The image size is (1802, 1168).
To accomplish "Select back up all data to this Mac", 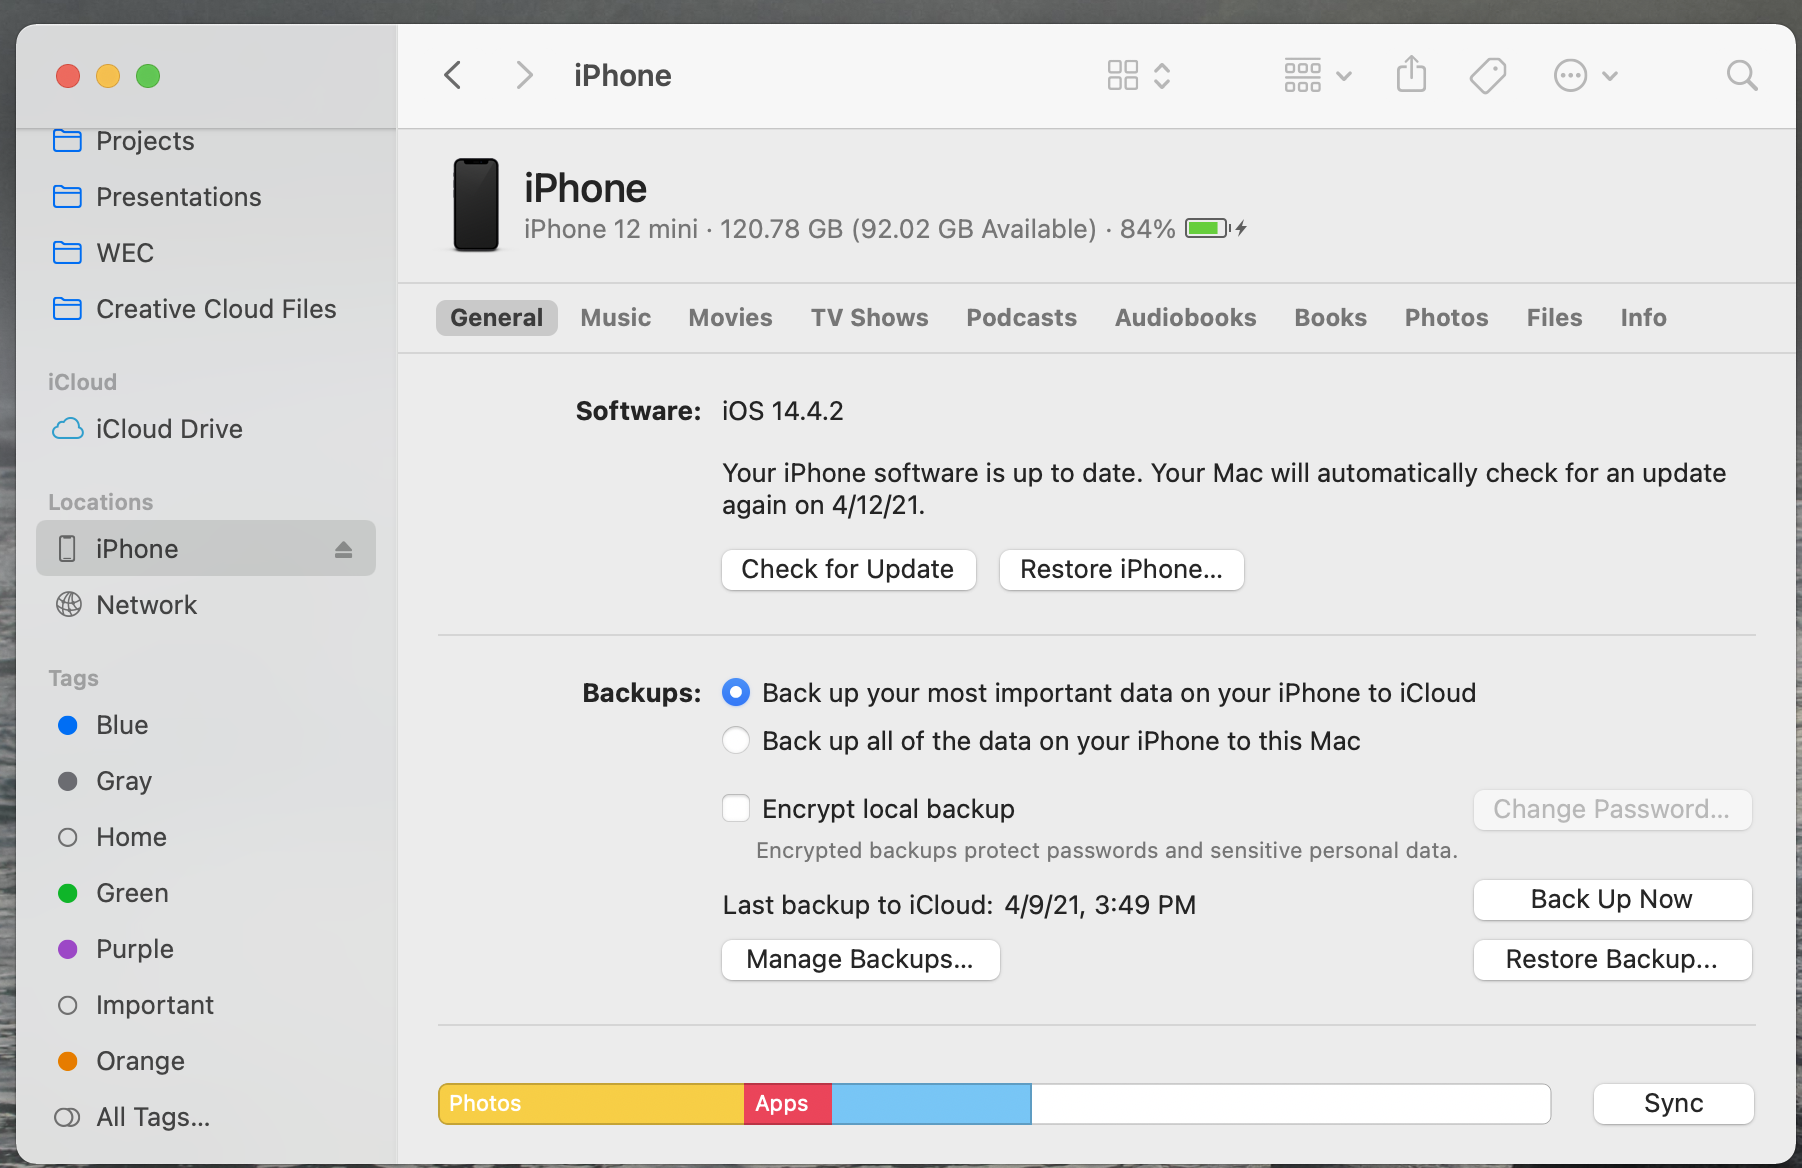I will (736, 740).
